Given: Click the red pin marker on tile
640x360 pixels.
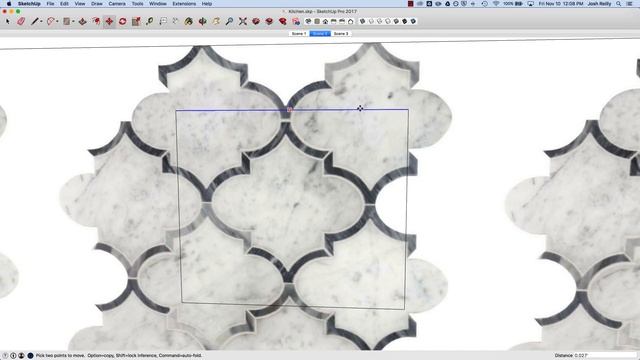Looking at the screenshot, I should coord(289,109).
